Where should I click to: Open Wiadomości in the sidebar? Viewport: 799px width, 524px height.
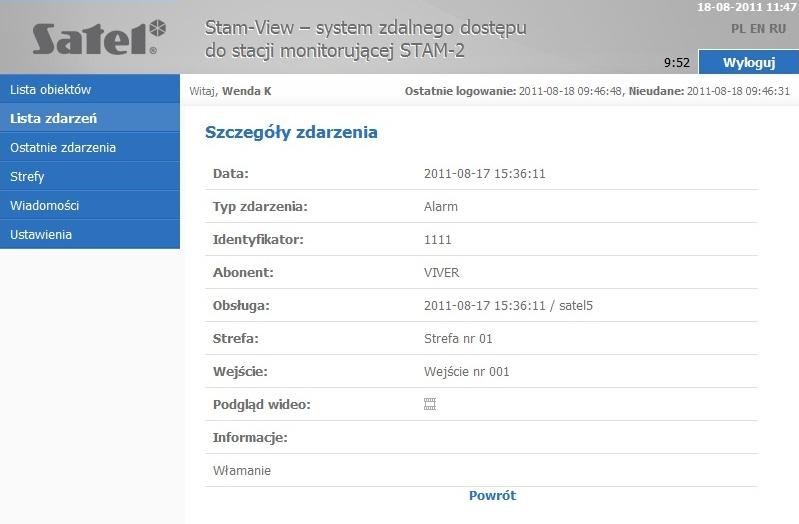coord(90,205)
